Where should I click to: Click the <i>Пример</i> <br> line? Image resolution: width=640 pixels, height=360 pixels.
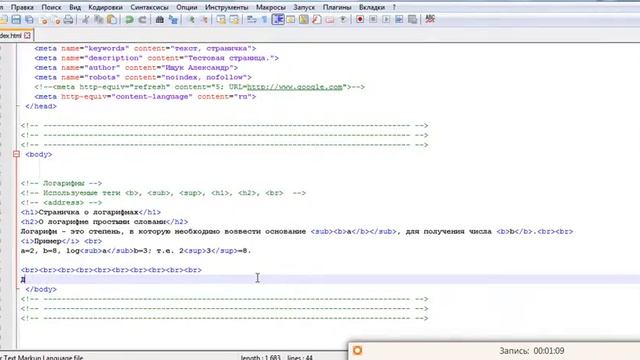coord(61,241)
